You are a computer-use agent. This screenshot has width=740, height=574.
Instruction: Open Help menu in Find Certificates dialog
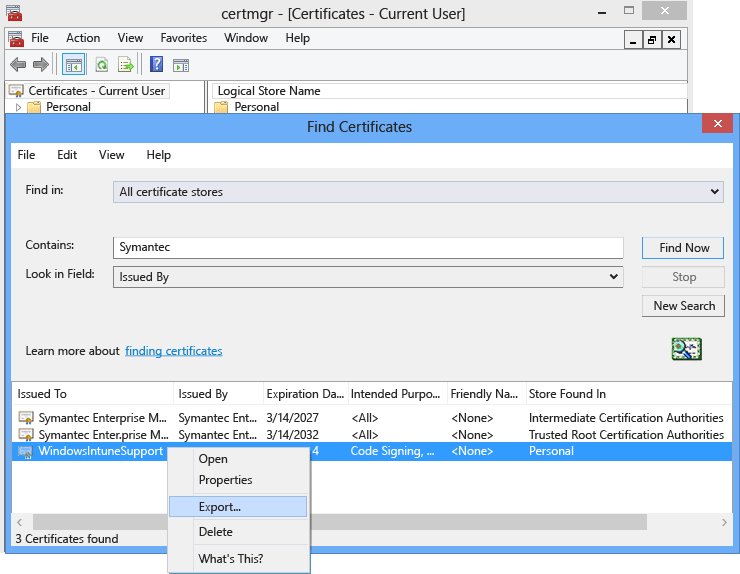[x=159, y=155]
